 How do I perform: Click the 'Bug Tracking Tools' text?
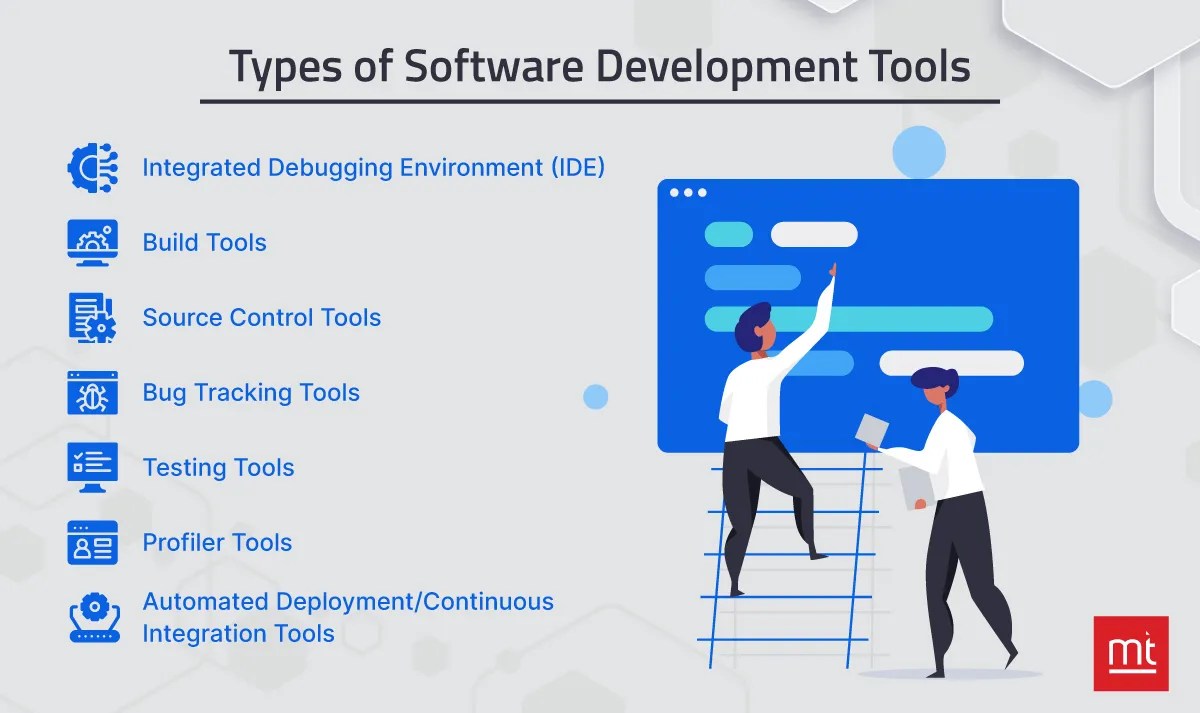pos(251,392)
